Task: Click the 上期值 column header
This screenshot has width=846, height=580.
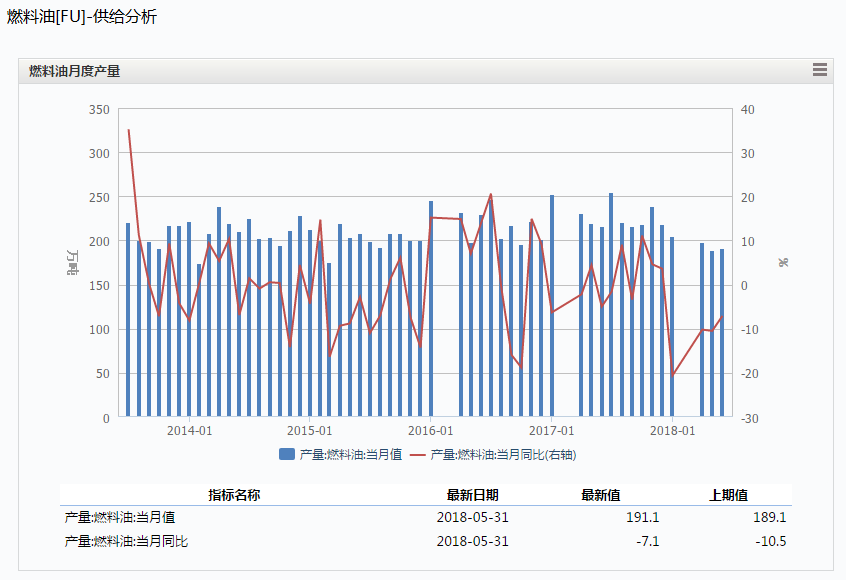Action: coord(728,495)
